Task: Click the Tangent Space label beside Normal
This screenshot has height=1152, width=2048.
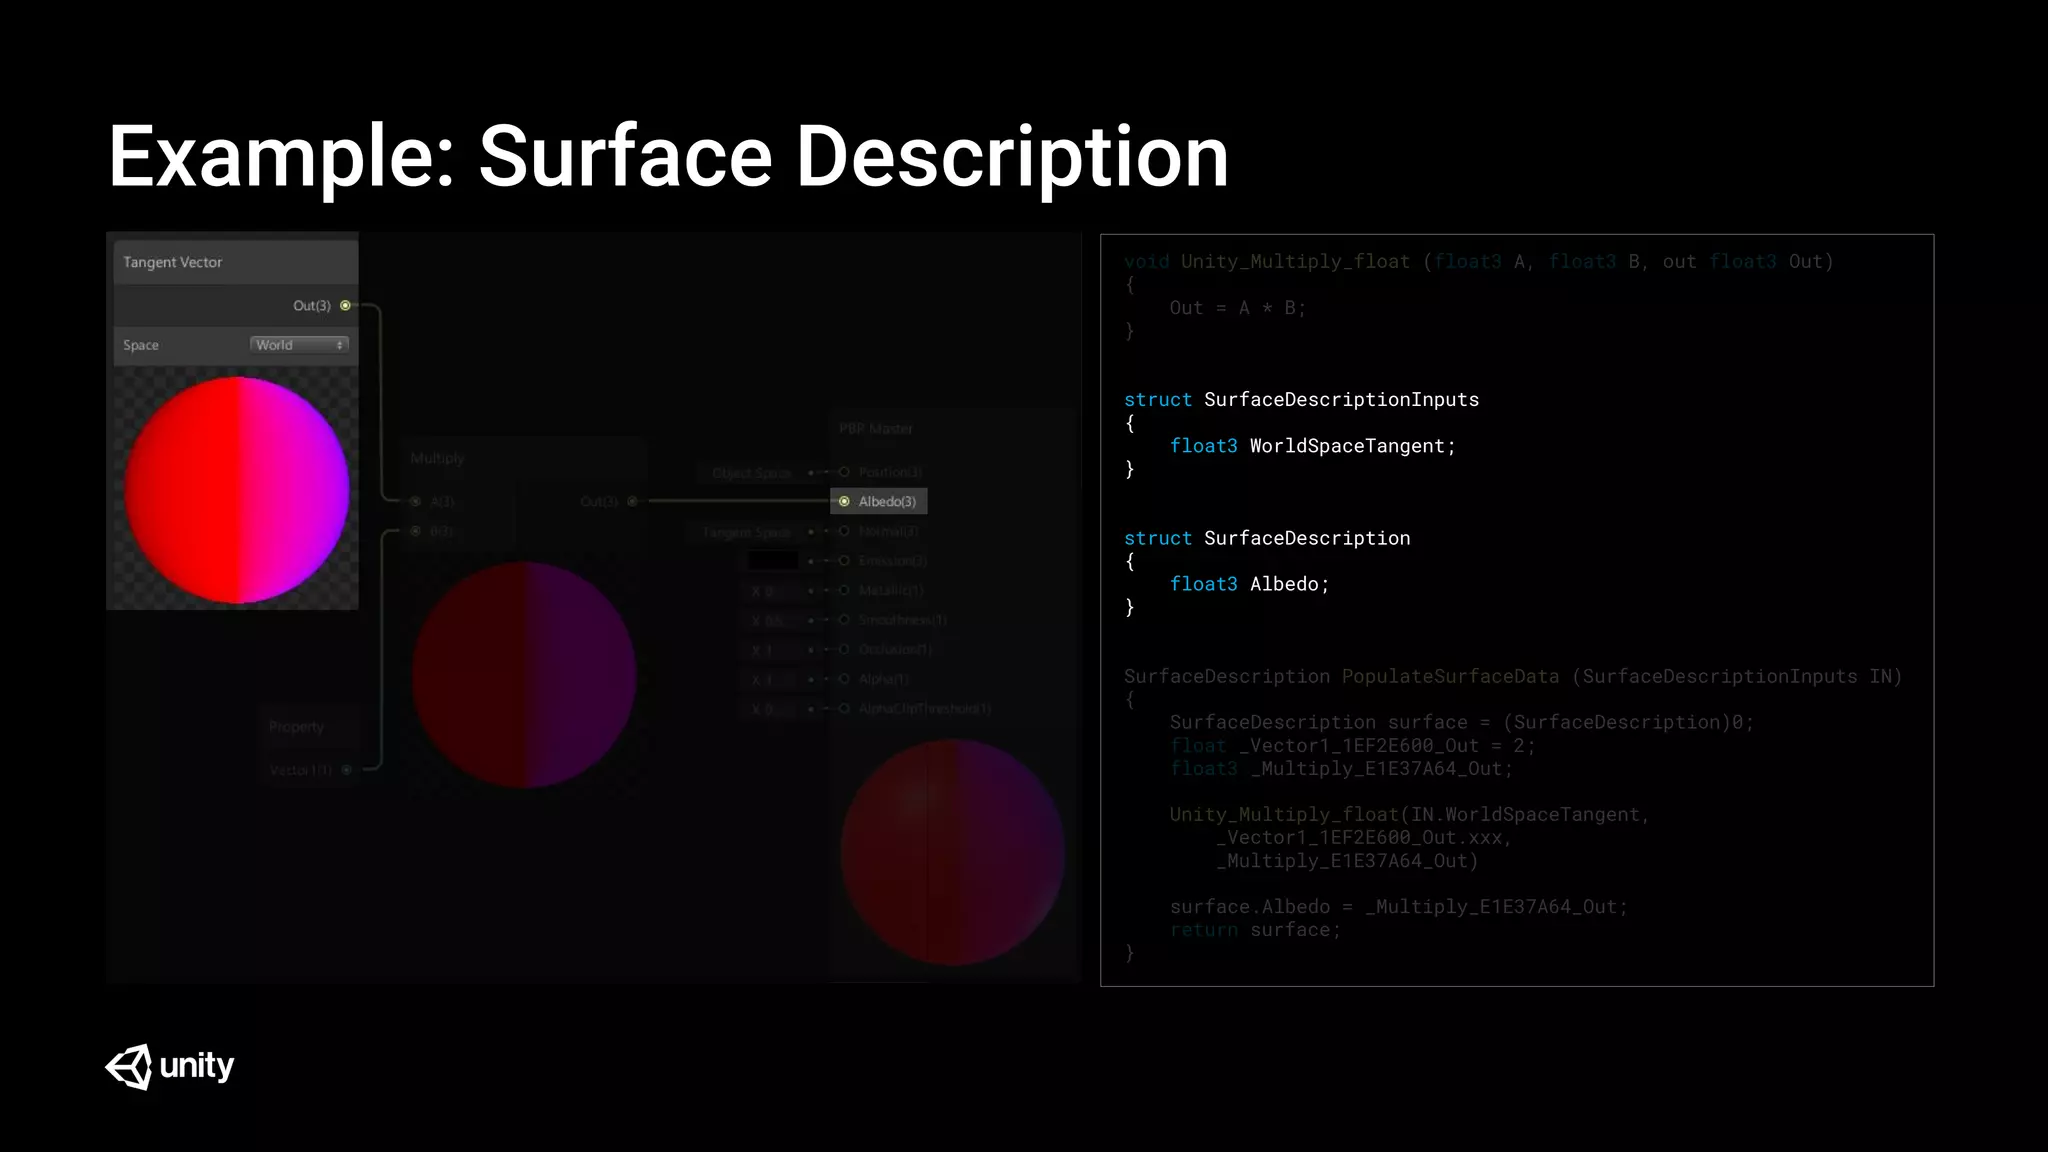Action: [x=746, y=532]
